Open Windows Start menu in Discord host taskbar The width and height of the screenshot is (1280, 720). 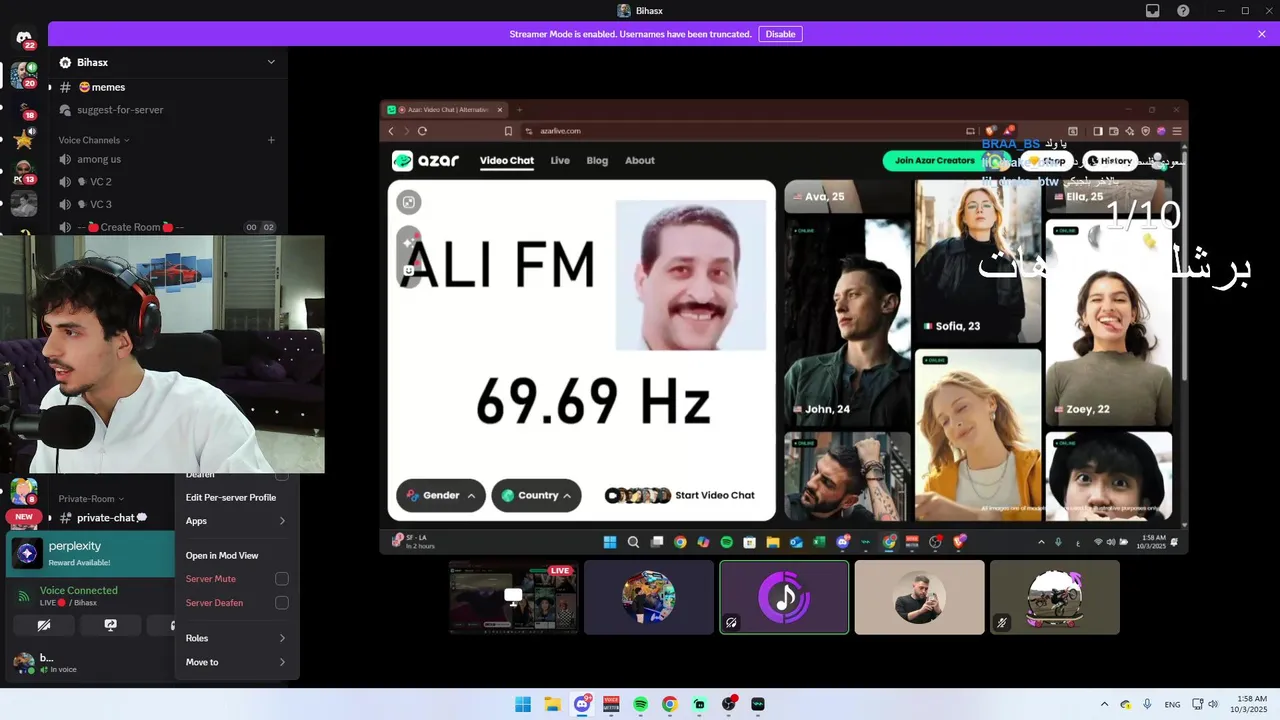point(522,704)
